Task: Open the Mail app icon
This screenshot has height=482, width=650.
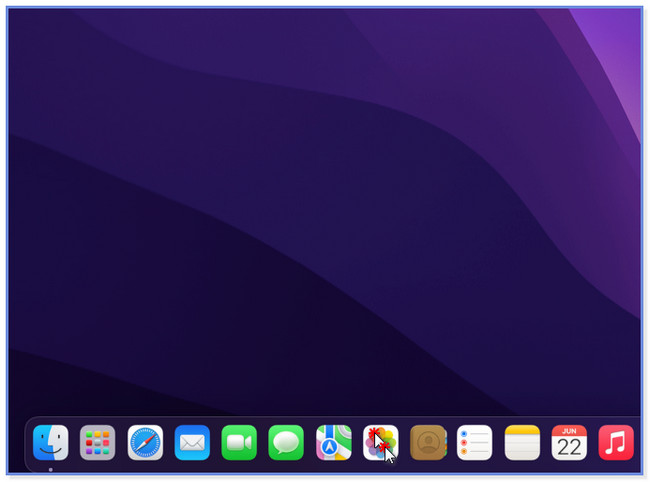Action: pyautogui.click(x=192, y=443)
